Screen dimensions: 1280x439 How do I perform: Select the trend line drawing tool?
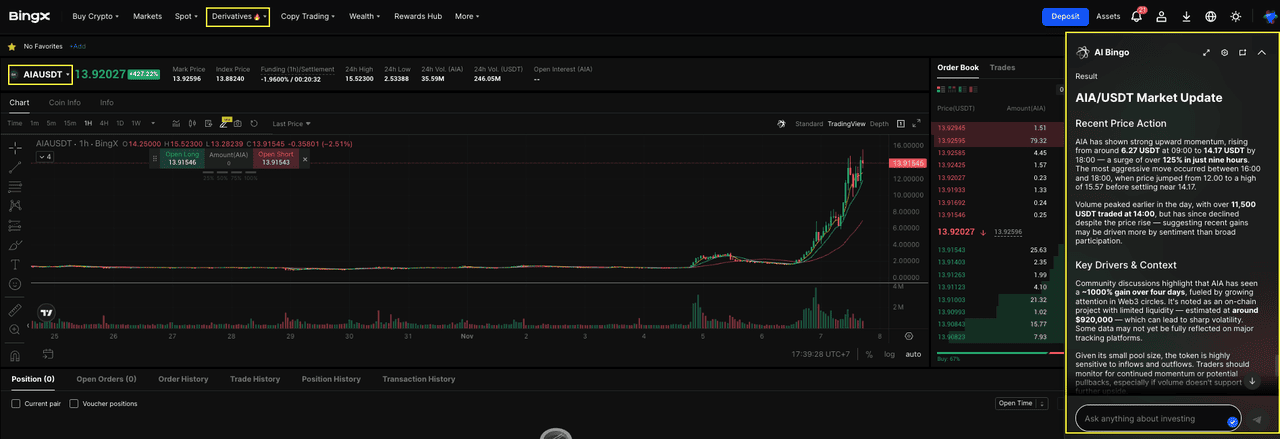tap(15, 167)
